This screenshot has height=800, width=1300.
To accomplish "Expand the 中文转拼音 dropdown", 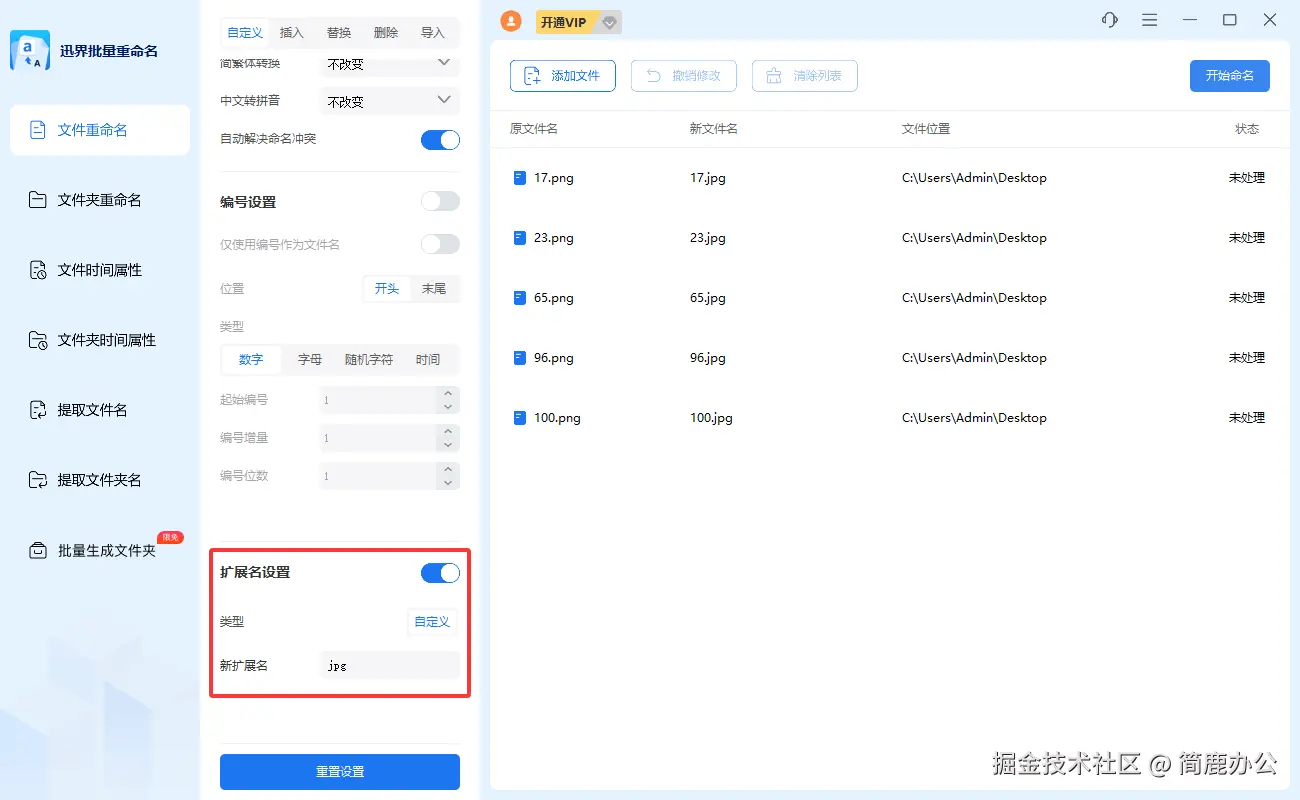I will [x=390, y=101].
